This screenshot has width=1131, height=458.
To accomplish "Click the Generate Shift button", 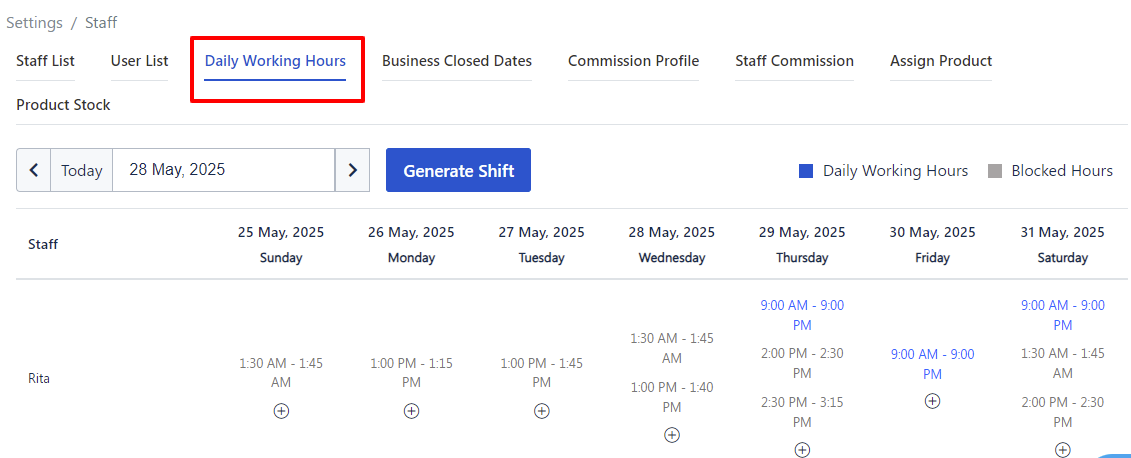I will 458,170.
